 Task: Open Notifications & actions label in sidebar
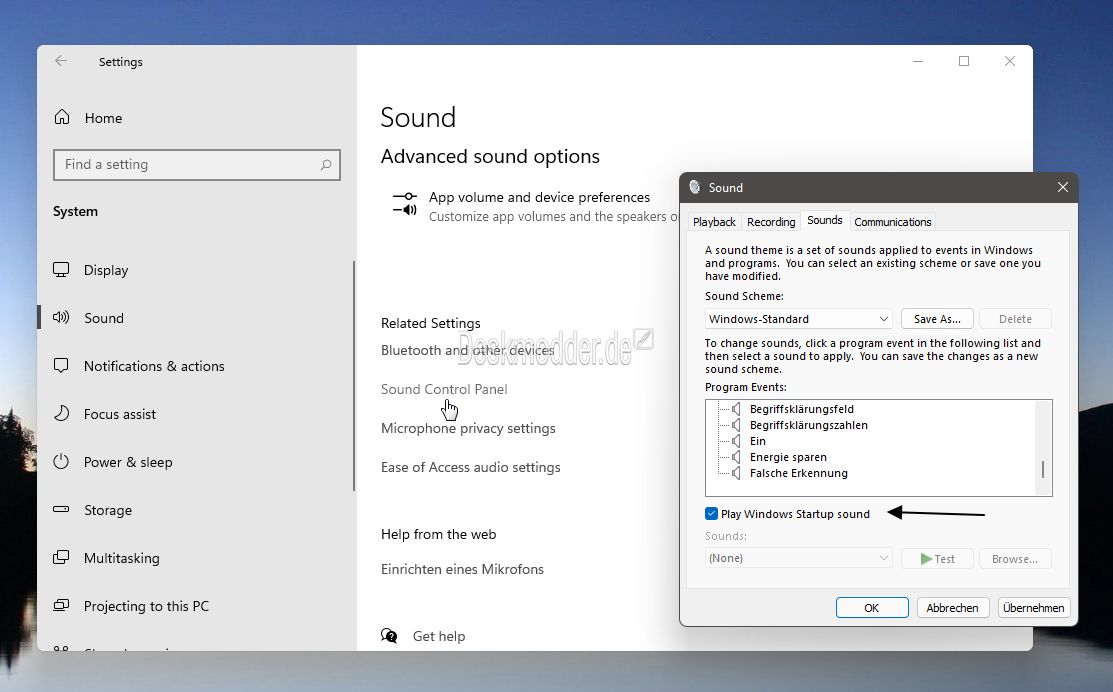tap(154, 366)
